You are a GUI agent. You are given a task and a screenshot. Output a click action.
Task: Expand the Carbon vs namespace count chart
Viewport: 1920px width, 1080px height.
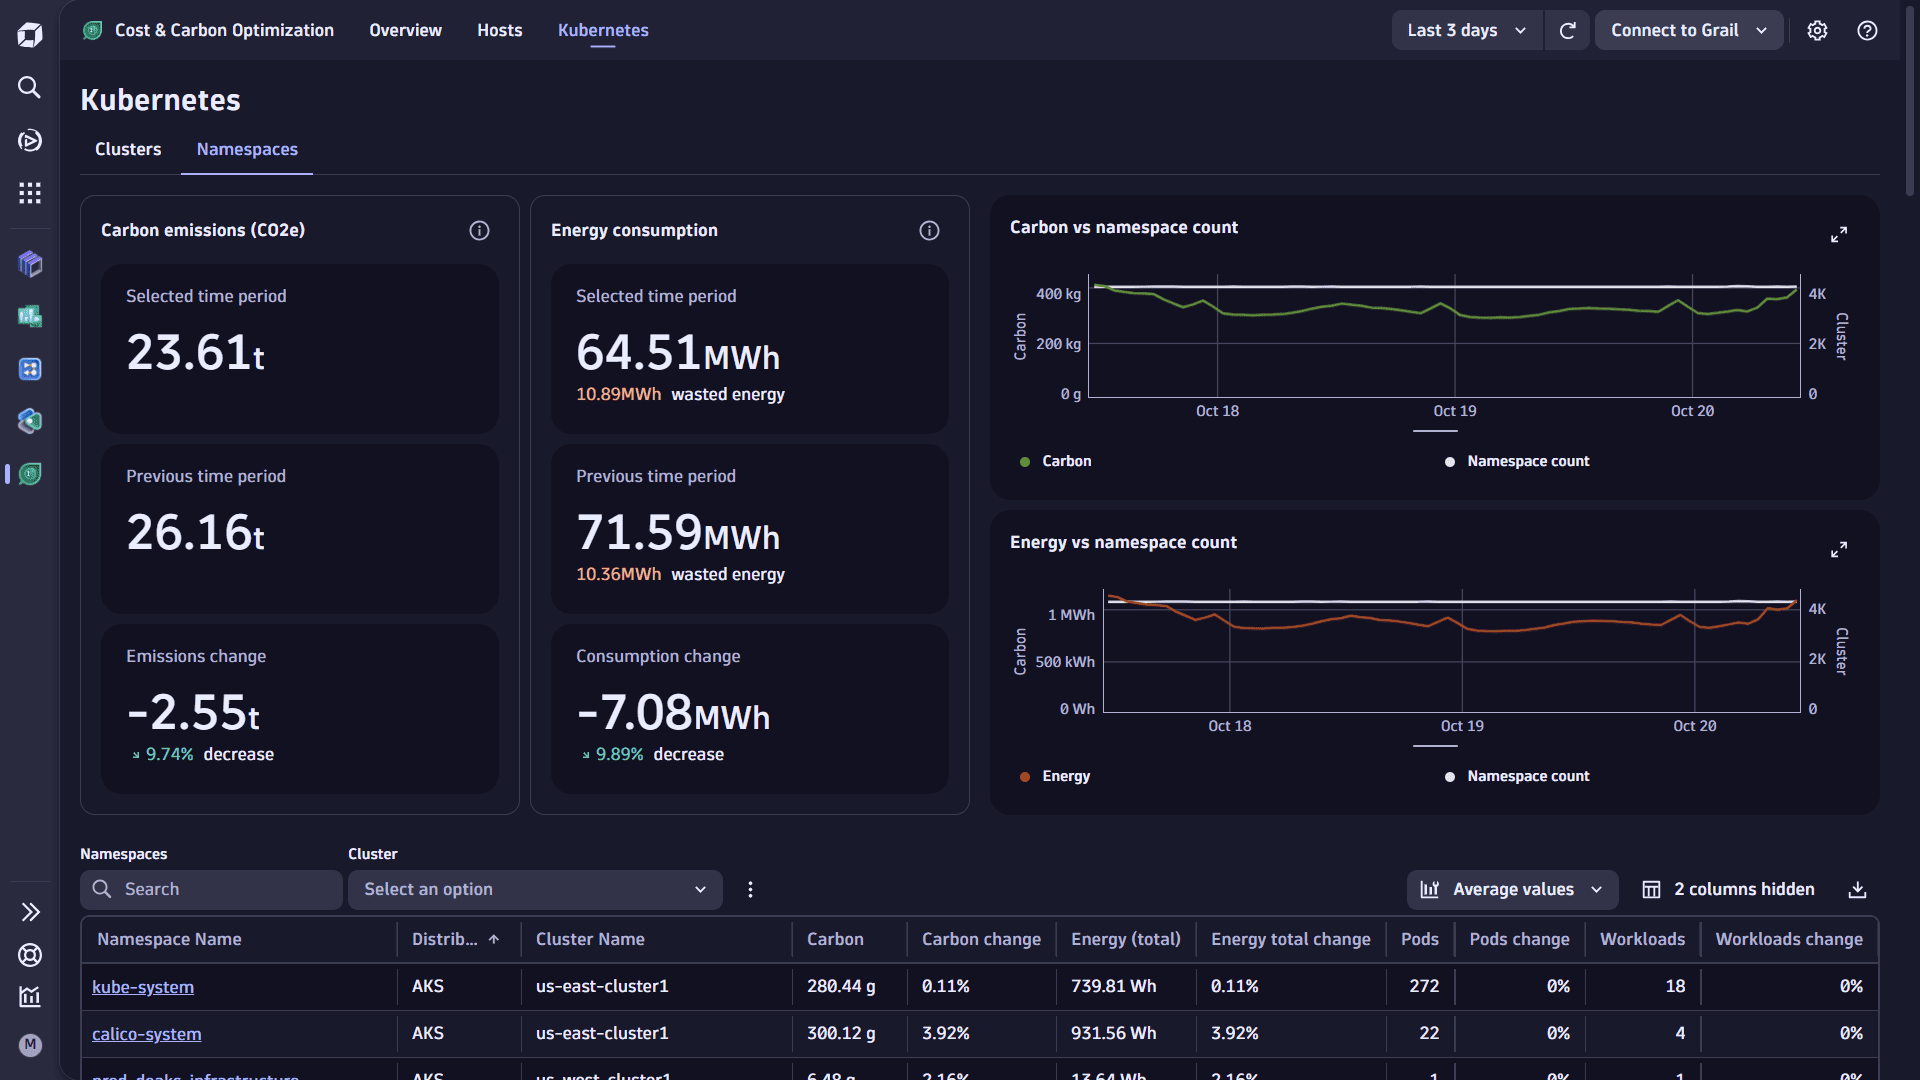pyautogui.click(x=1838, y=235)
